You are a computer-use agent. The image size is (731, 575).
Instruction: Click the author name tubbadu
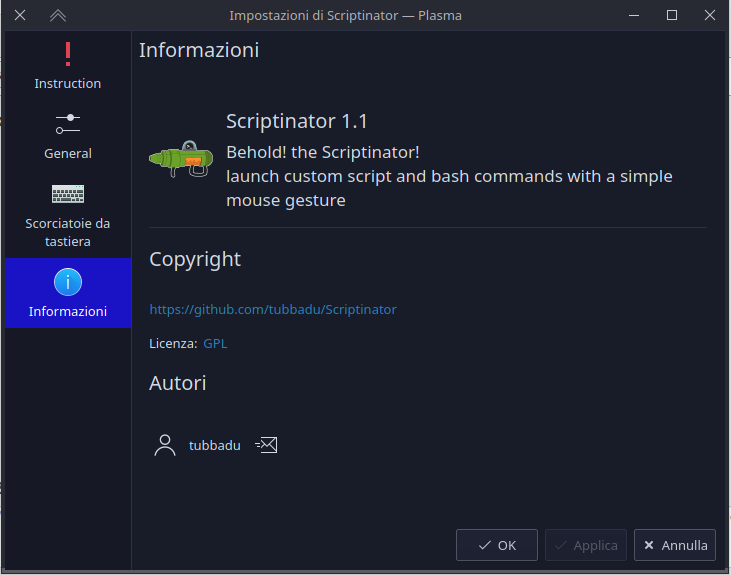click(x=215, y=445)
